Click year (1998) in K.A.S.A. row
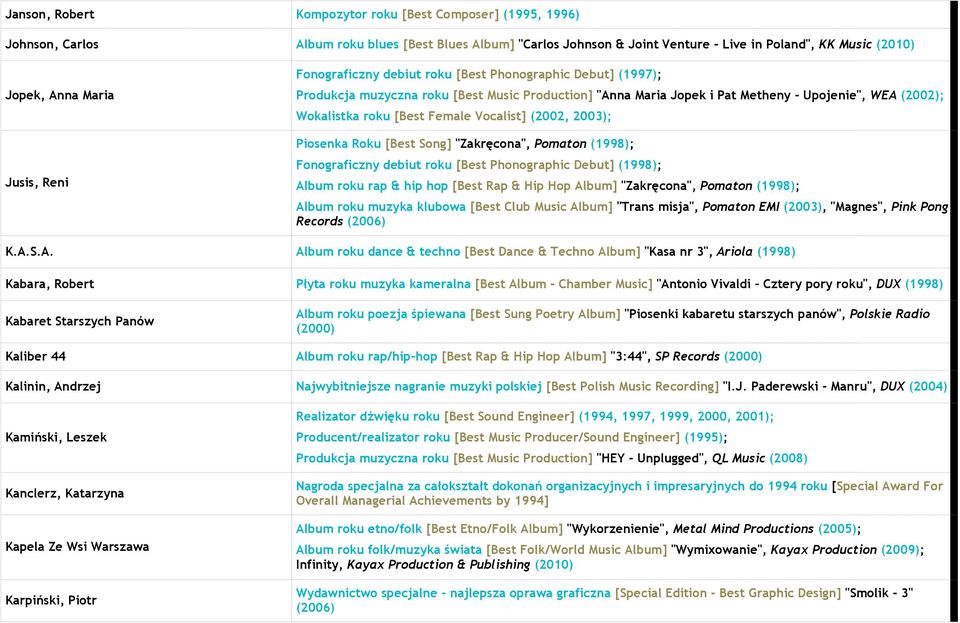 pos(776,251)
